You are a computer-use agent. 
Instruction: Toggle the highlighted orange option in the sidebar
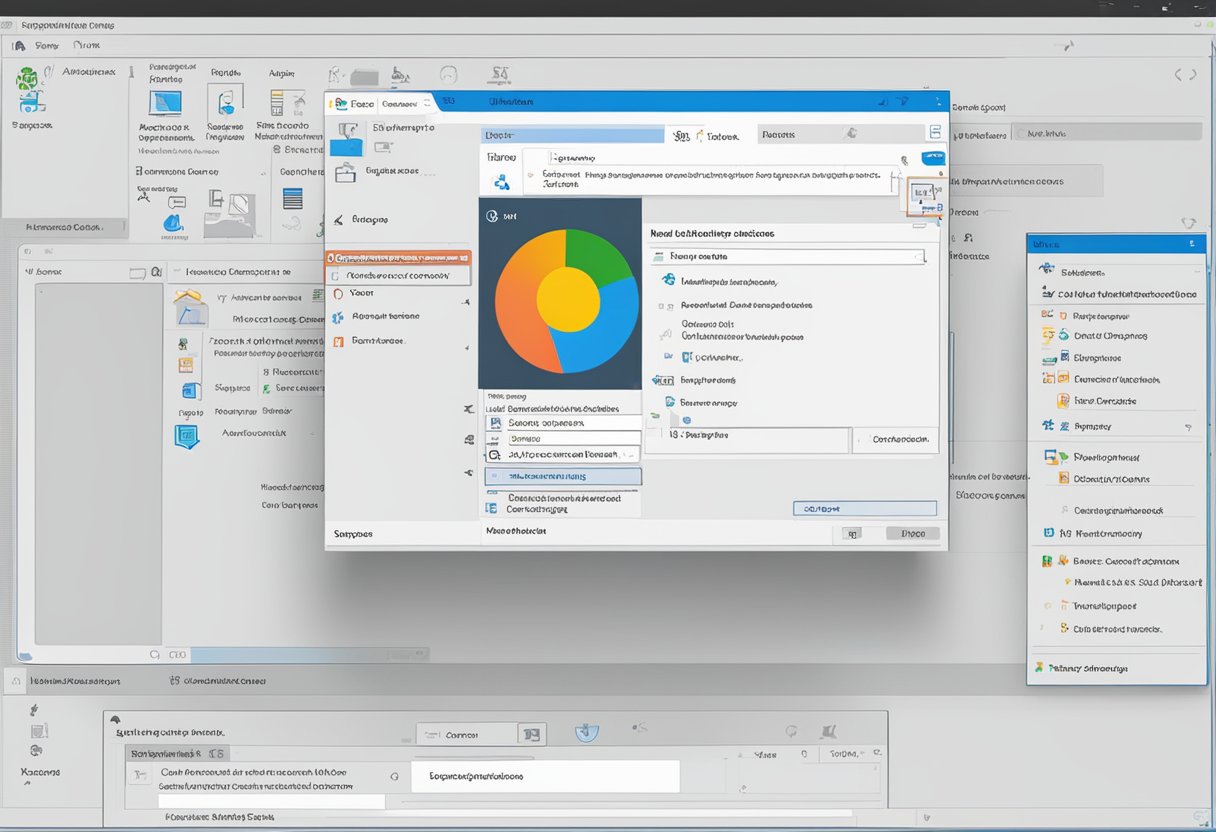[x=398, y=258]
